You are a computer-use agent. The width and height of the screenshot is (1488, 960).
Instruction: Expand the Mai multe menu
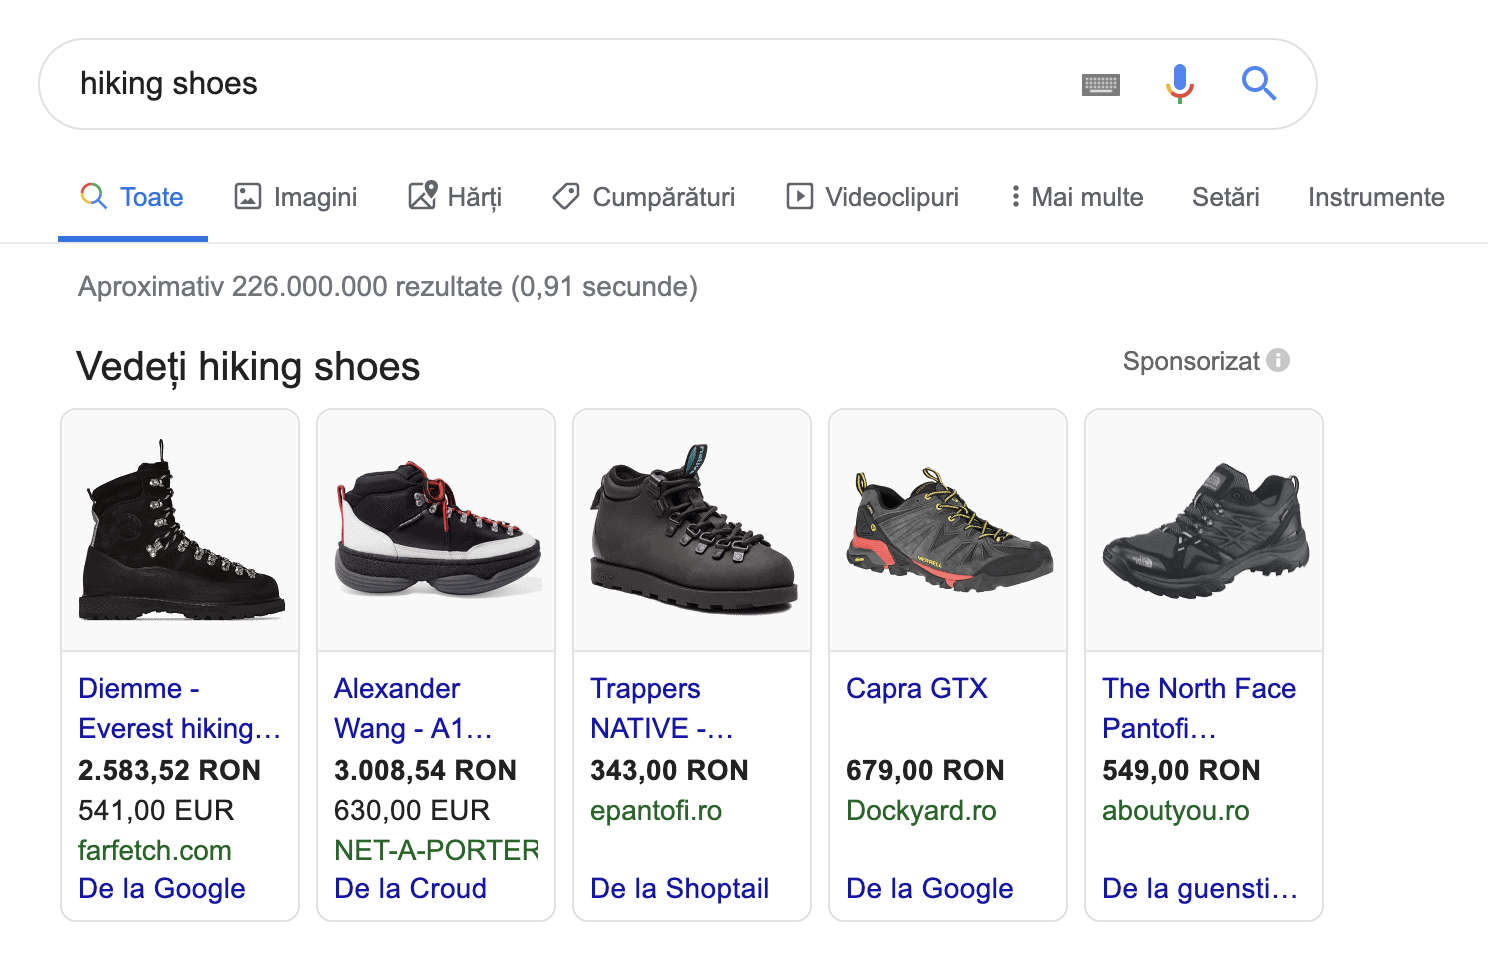pyautogui.click(x=1077, y=197)
